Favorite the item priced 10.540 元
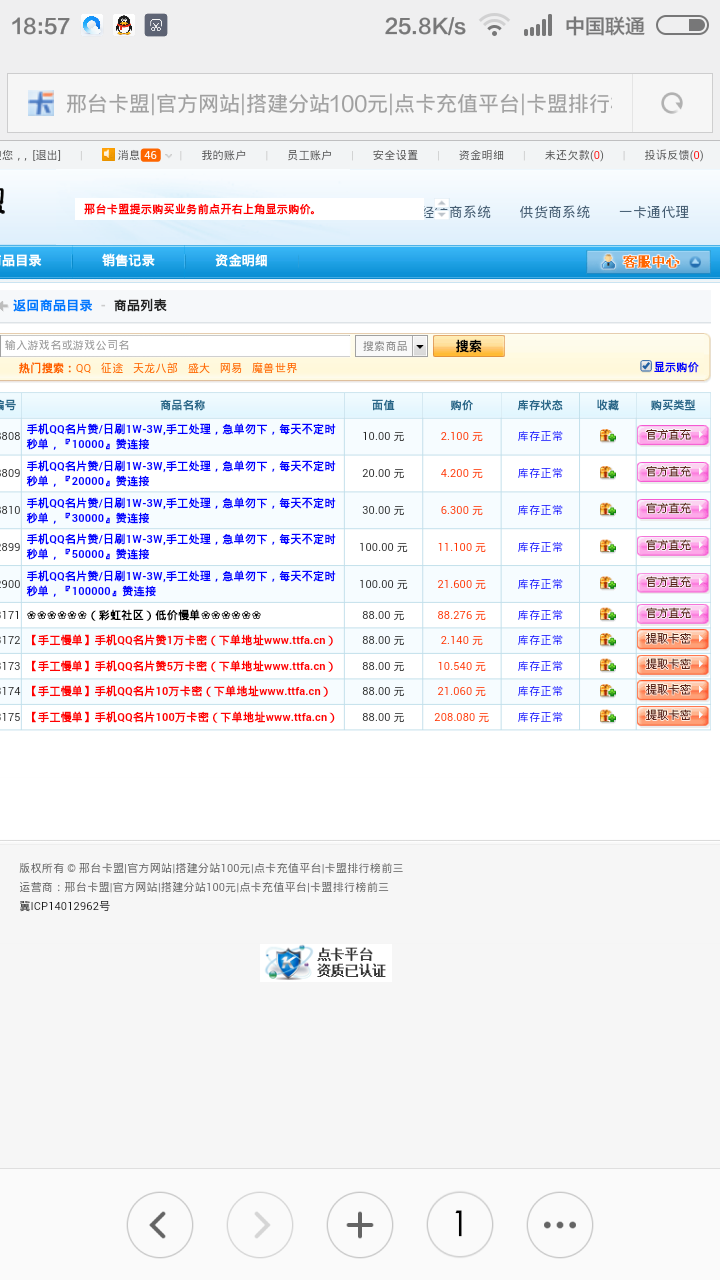Image resolution: width=720 pixels, height=1280 pixels. pyautogui.click(x=607, y=666)
